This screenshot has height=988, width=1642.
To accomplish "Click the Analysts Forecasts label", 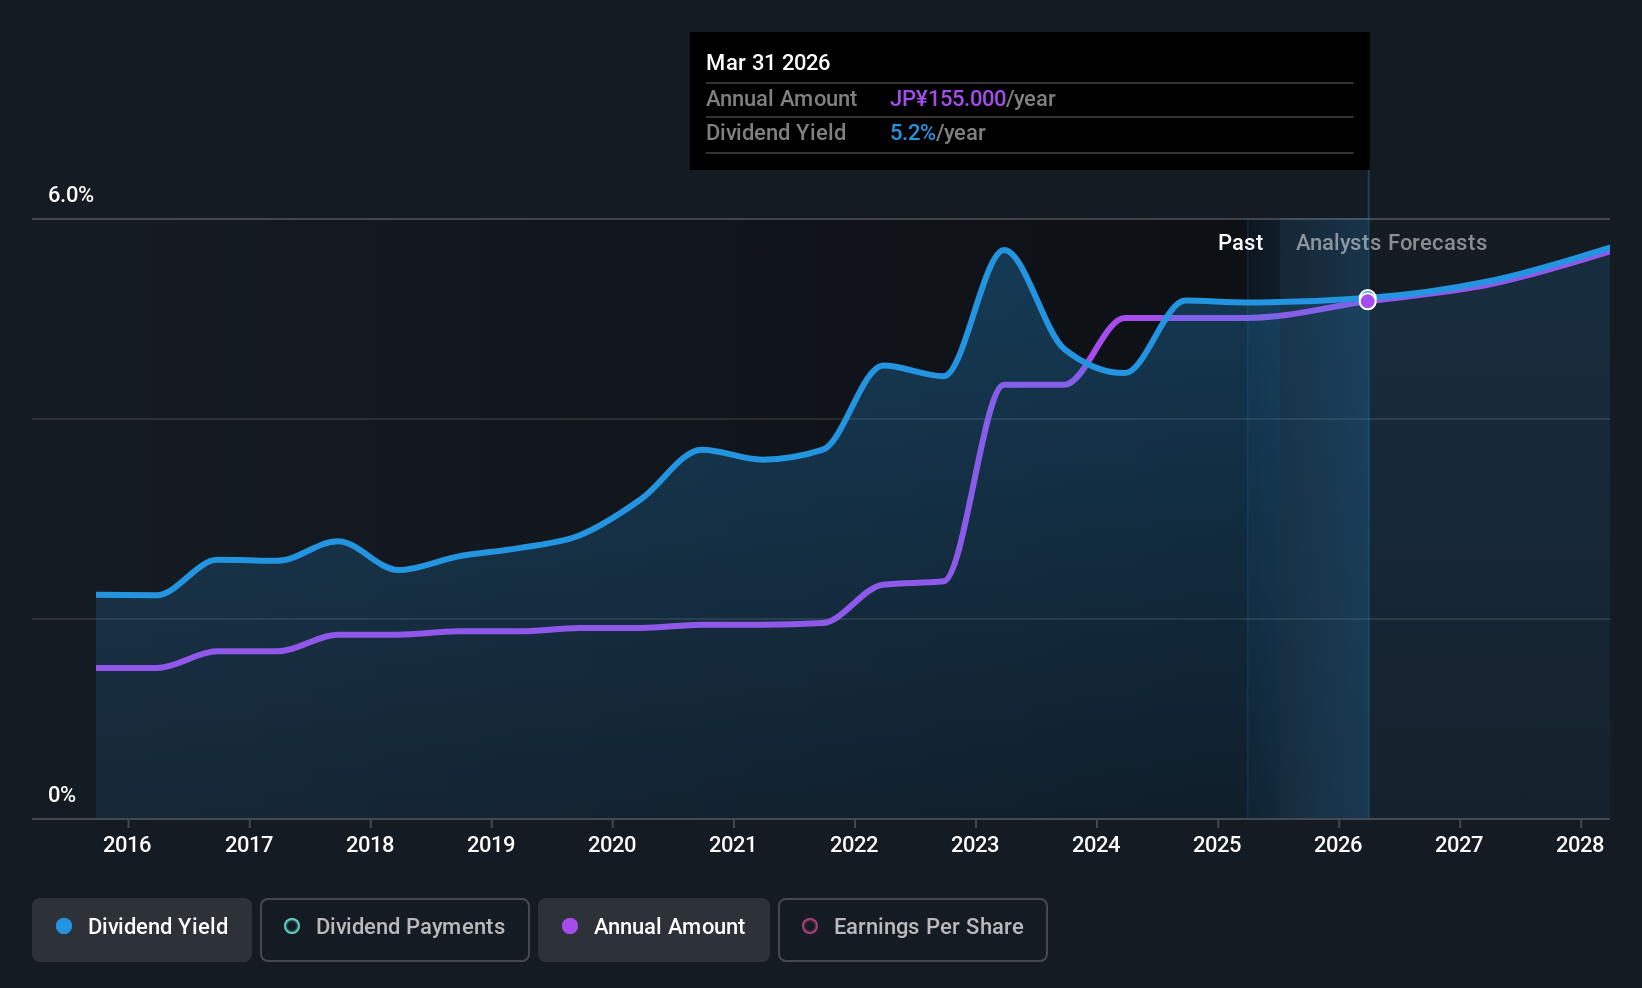I will point(1391,243).
